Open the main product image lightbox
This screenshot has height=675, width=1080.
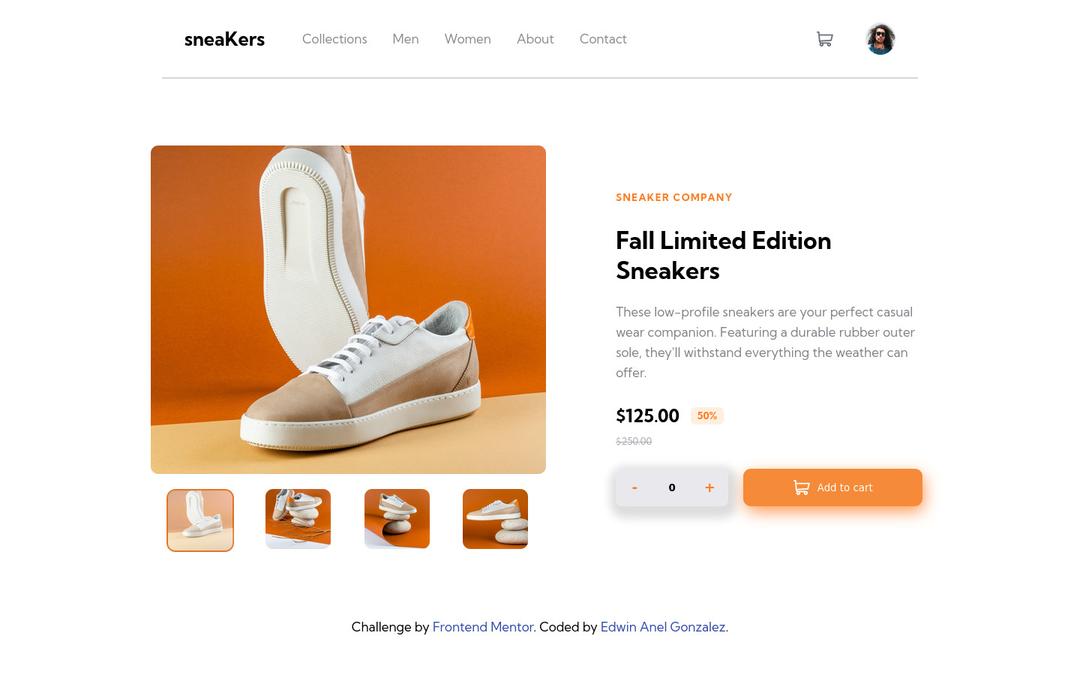348,309
